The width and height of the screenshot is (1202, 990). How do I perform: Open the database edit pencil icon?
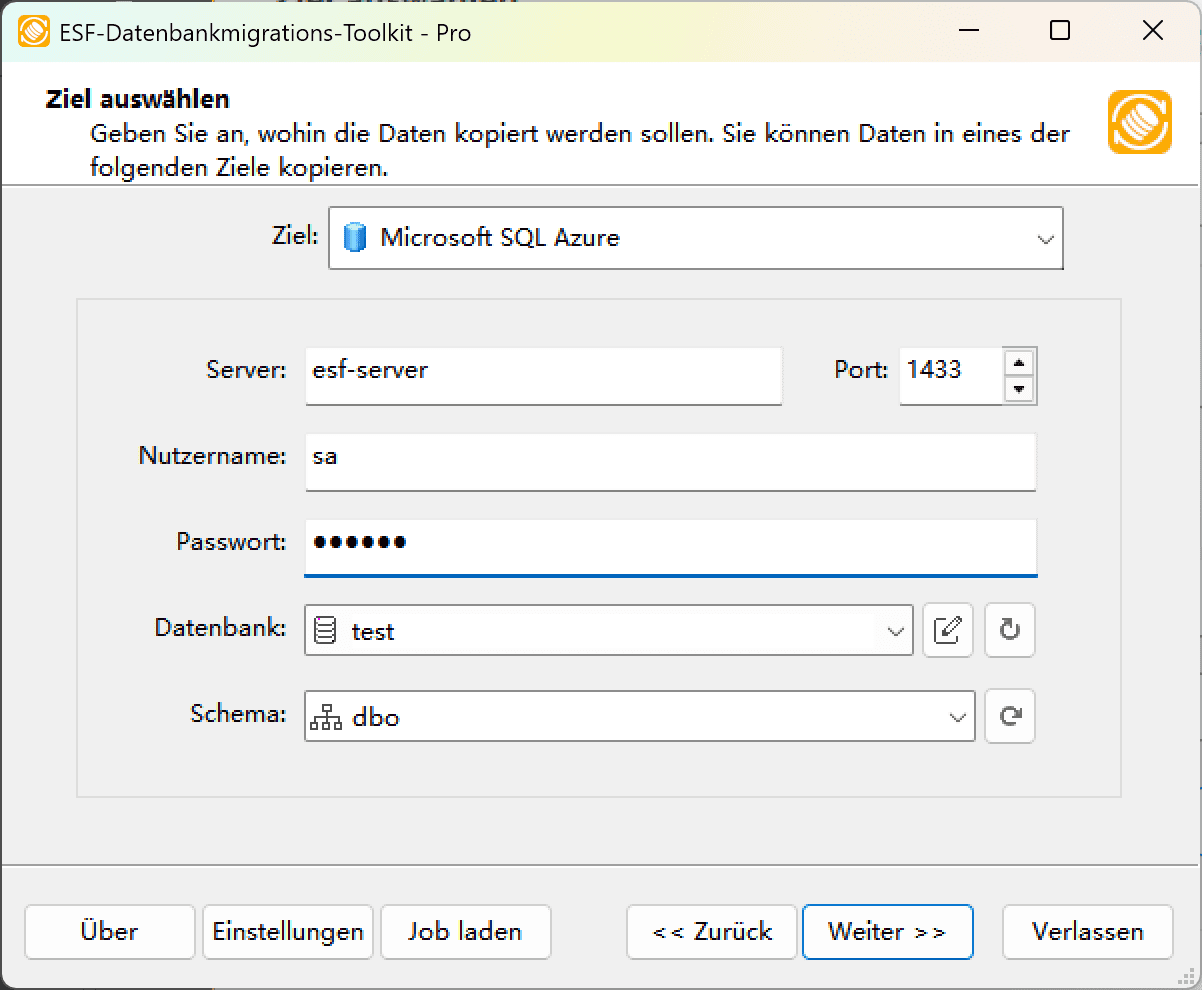click(947, 630)
